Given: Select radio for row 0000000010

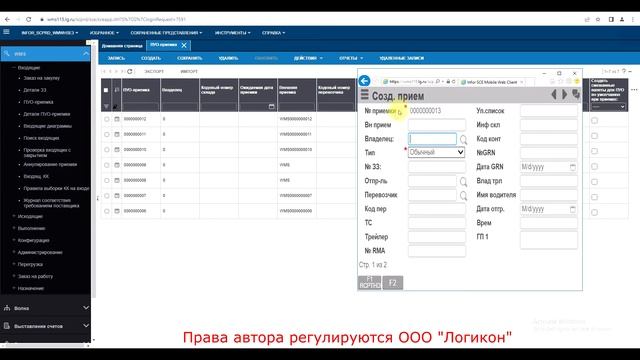Looking at the screenshot, I should 107,150.
